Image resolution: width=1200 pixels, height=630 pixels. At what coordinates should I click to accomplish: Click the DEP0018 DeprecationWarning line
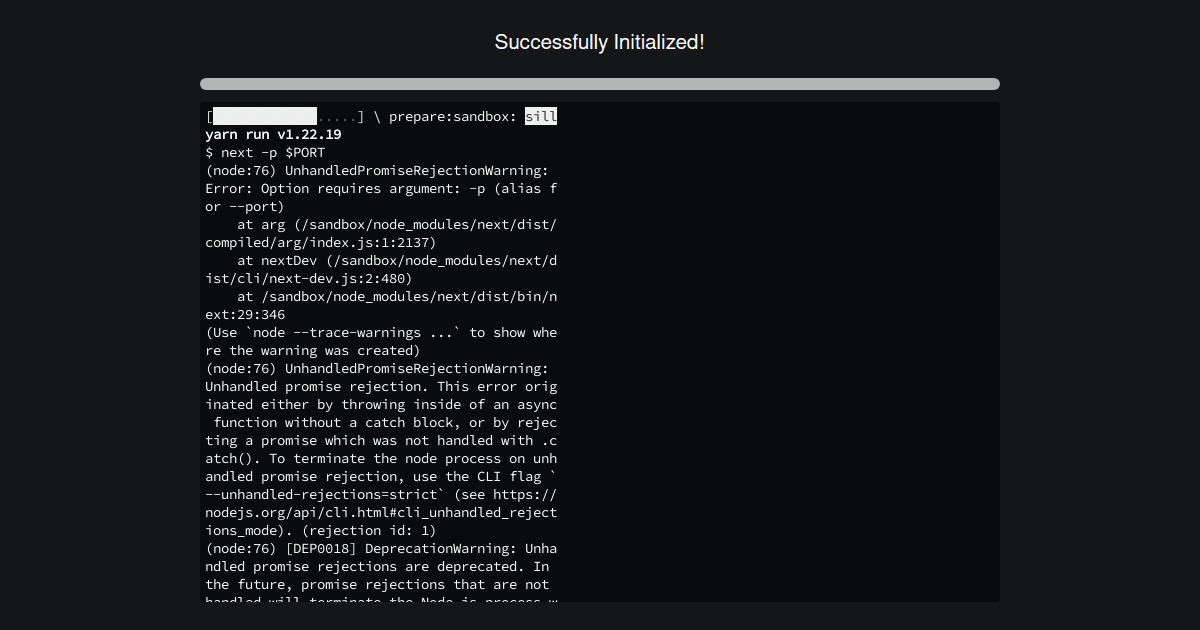point(381,548)
